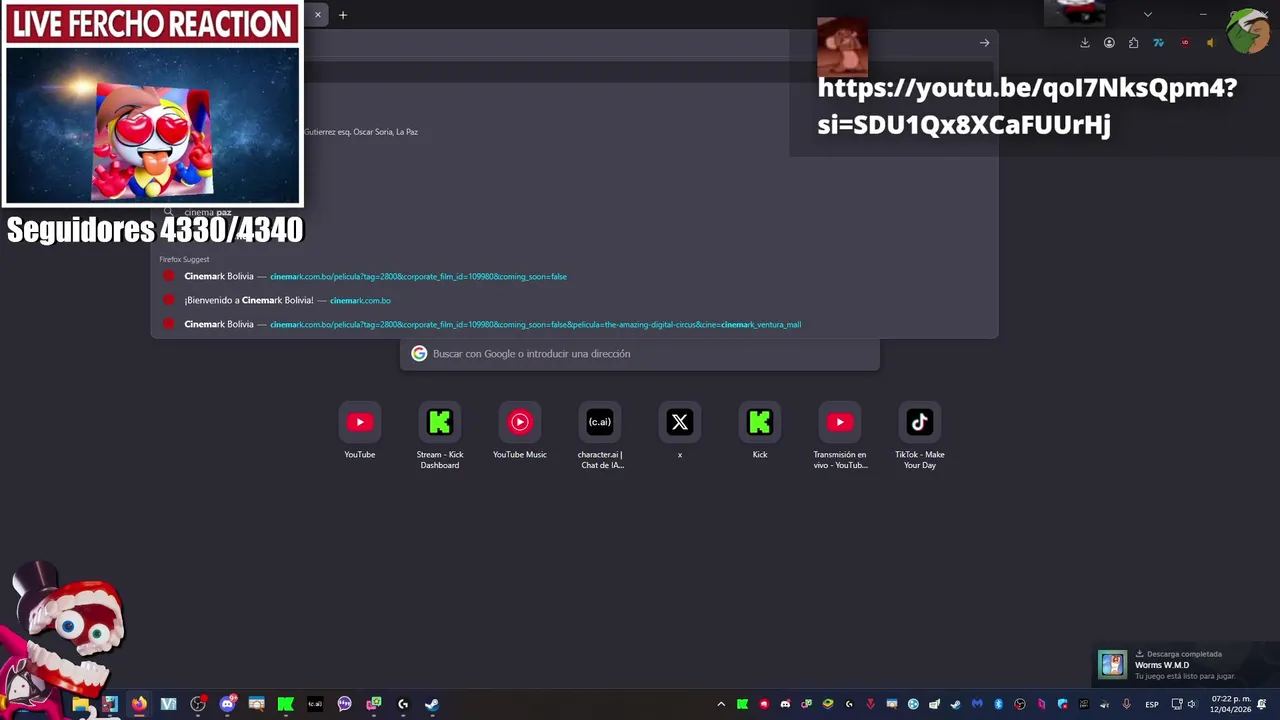The height and width of the screenshot is (720, 1280).
Task: Open the character.ai shortcut tile
Action: (600, 436)
